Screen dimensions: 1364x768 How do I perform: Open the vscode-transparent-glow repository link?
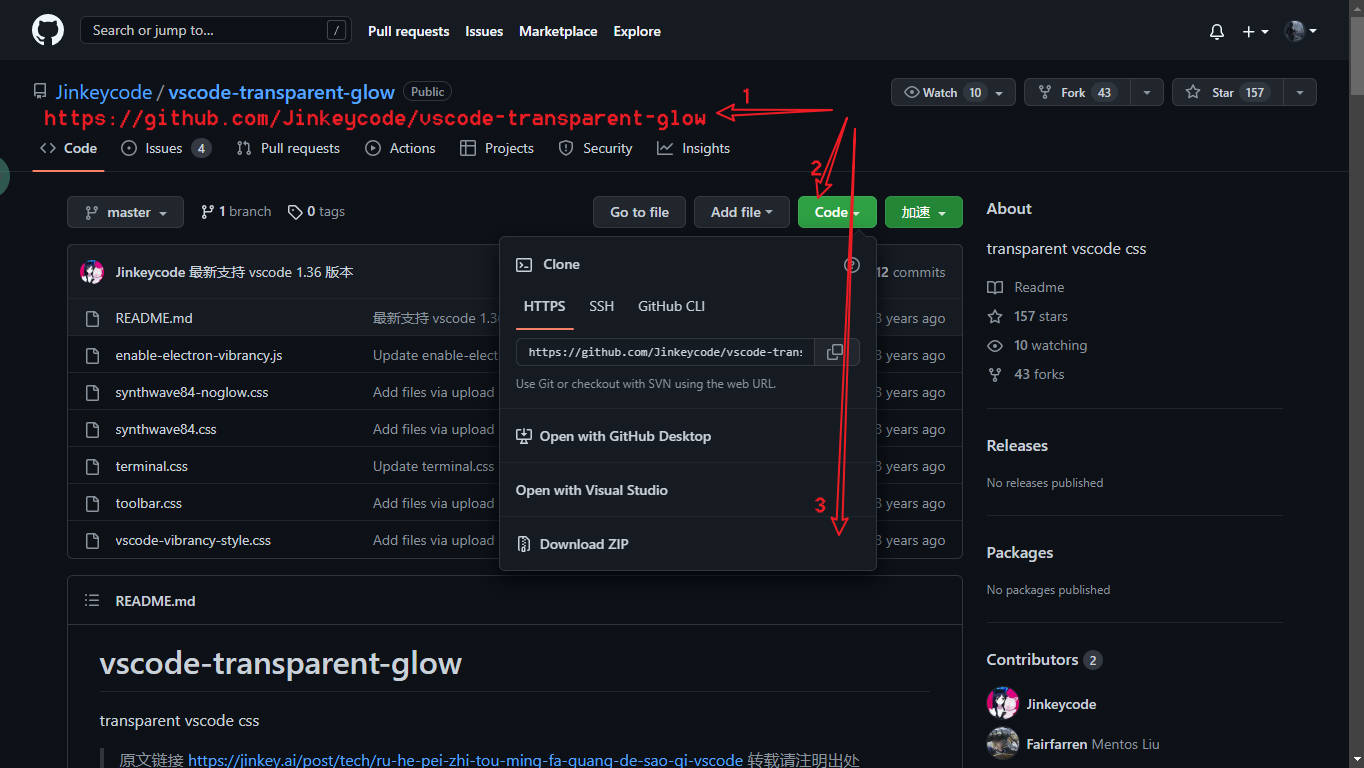[281, 92]
